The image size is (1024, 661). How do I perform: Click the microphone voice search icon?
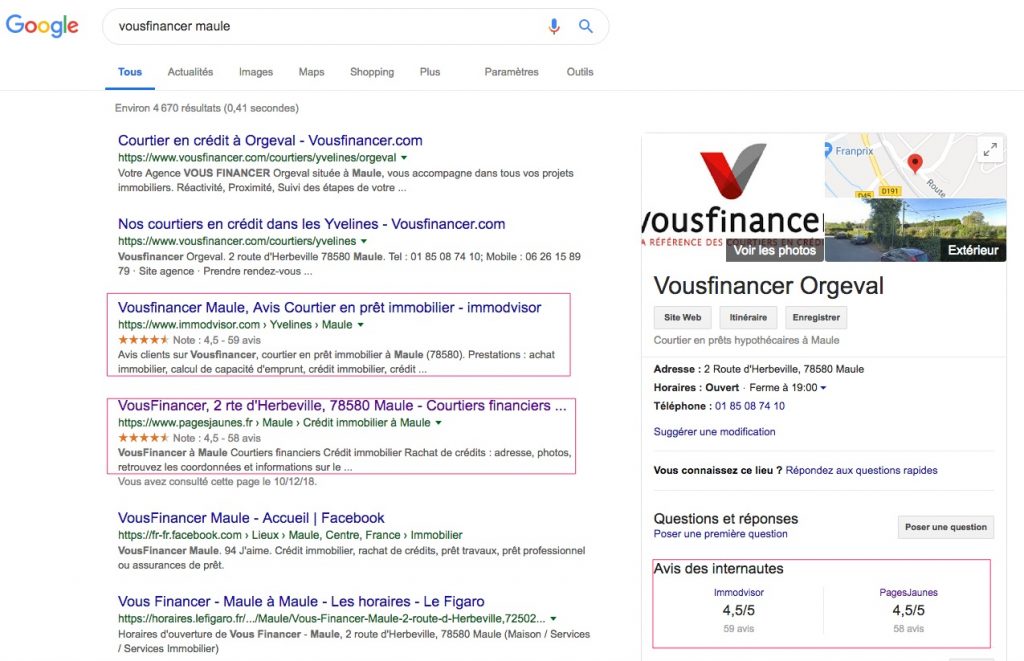[554, 27]
